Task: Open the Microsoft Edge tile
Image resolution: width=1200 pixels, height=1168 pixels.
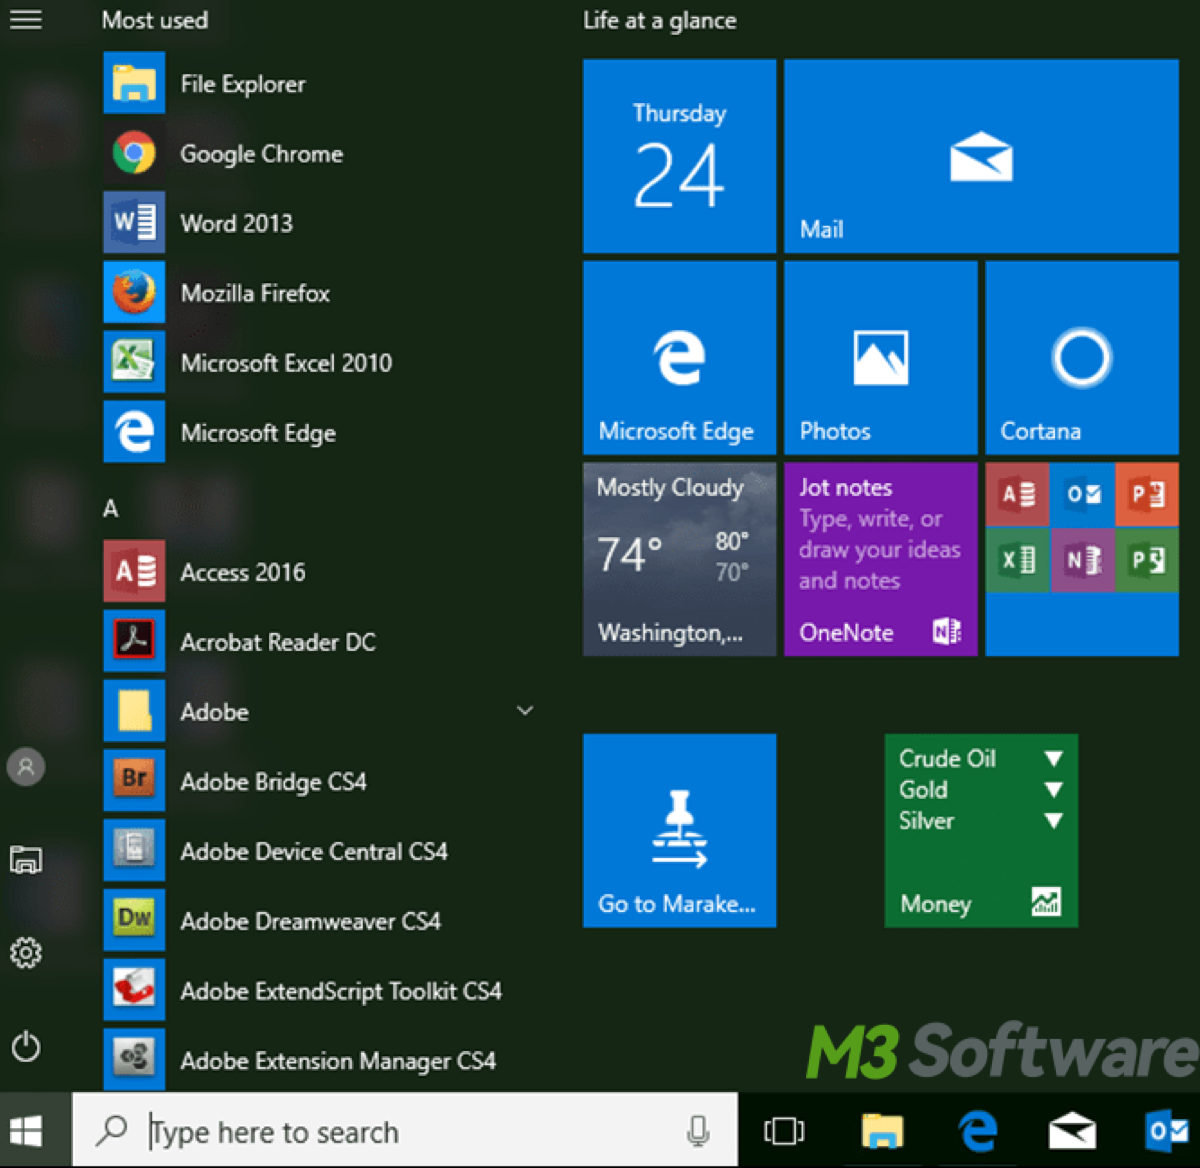Action: (x=679, y=358)
